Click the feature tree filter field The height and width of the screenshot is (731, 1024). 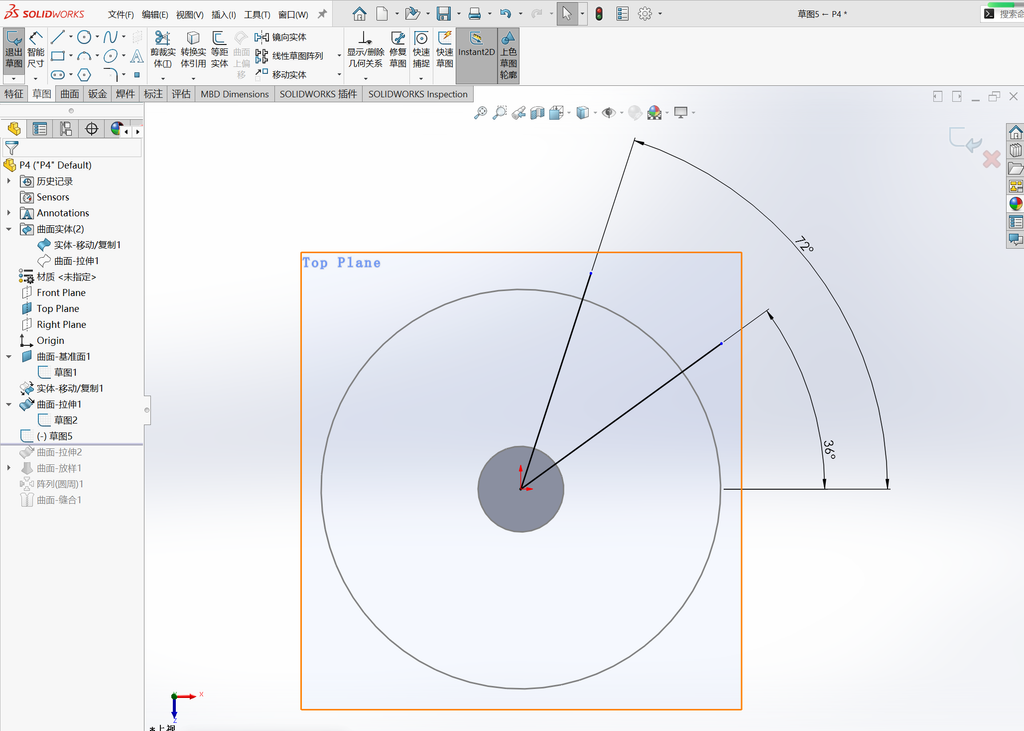72,148
